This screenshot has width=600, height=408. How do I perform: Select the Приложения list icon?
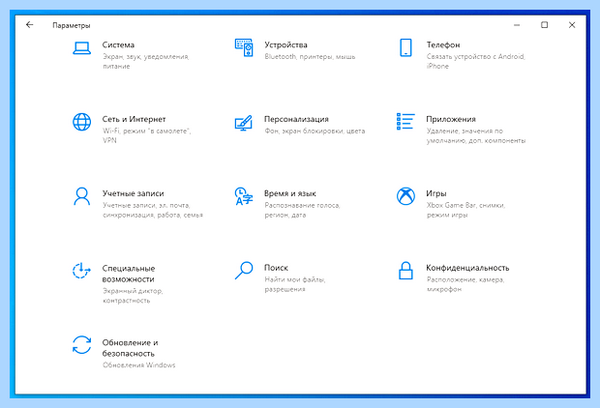[x=406, y=121]
